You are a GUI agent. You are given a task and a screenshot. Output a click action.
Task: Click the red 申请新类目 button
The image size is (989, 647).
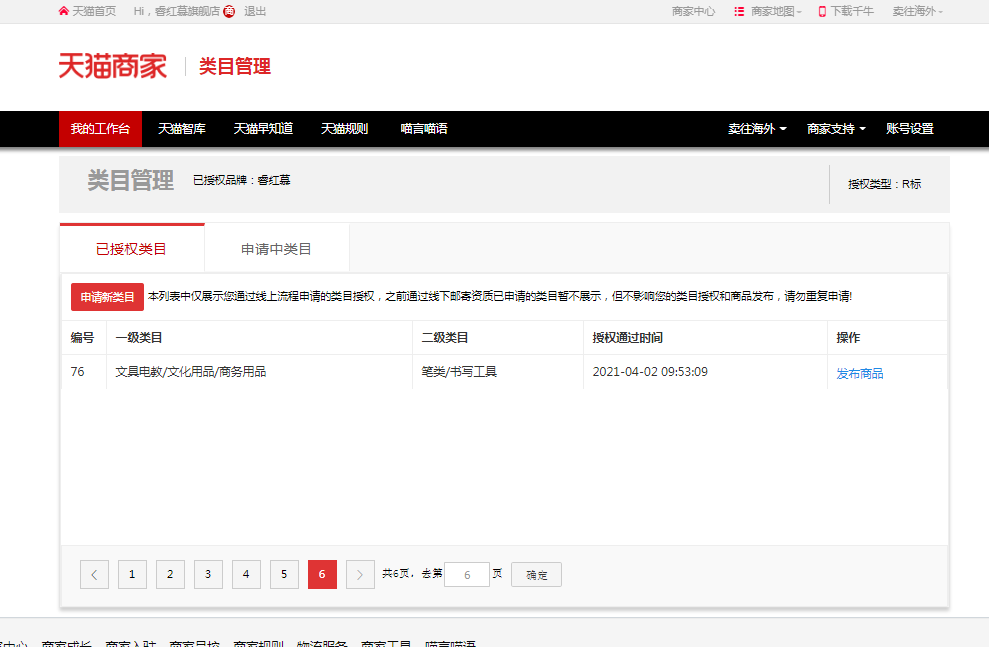coord(107,297)
